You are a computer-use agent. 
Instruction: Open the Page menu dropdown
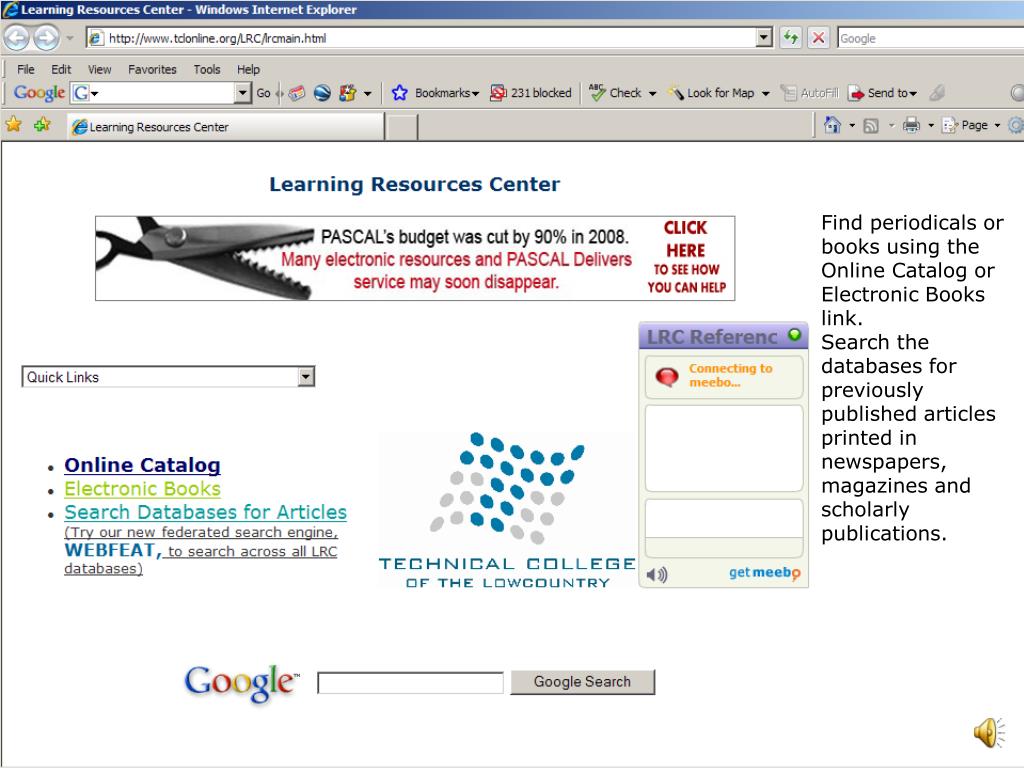coord(971,125)
